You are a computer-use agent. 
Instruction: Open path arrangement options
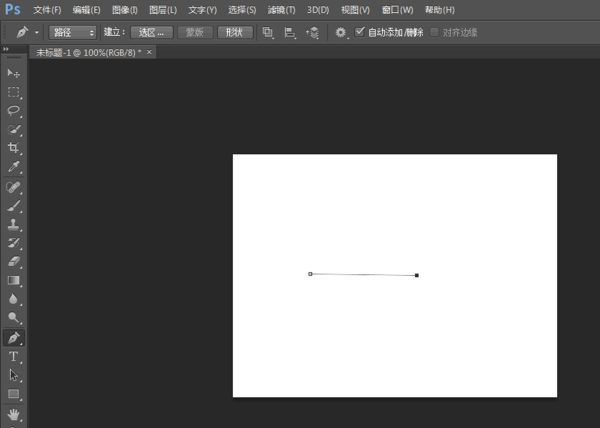[x=312, y=33]
